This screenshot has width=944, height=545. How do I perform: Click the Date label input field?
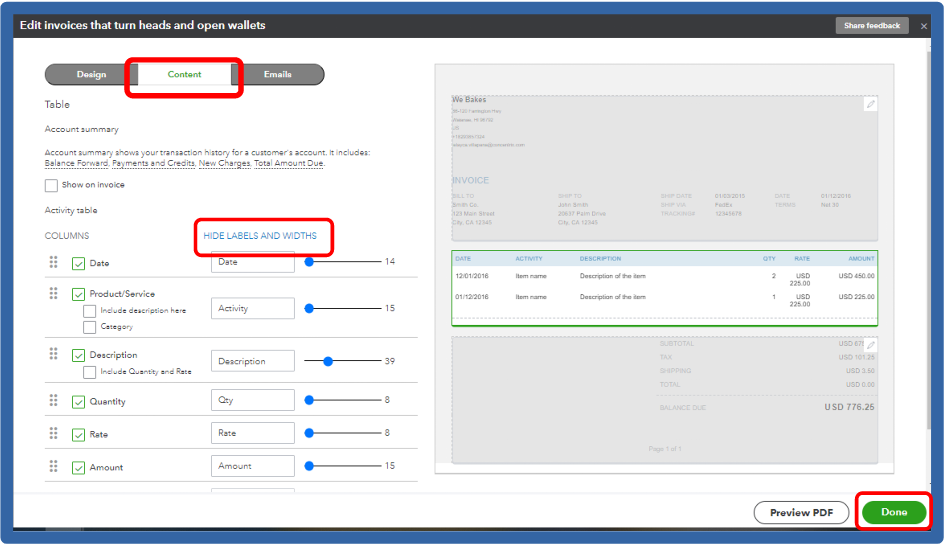(x=253, y=263)
